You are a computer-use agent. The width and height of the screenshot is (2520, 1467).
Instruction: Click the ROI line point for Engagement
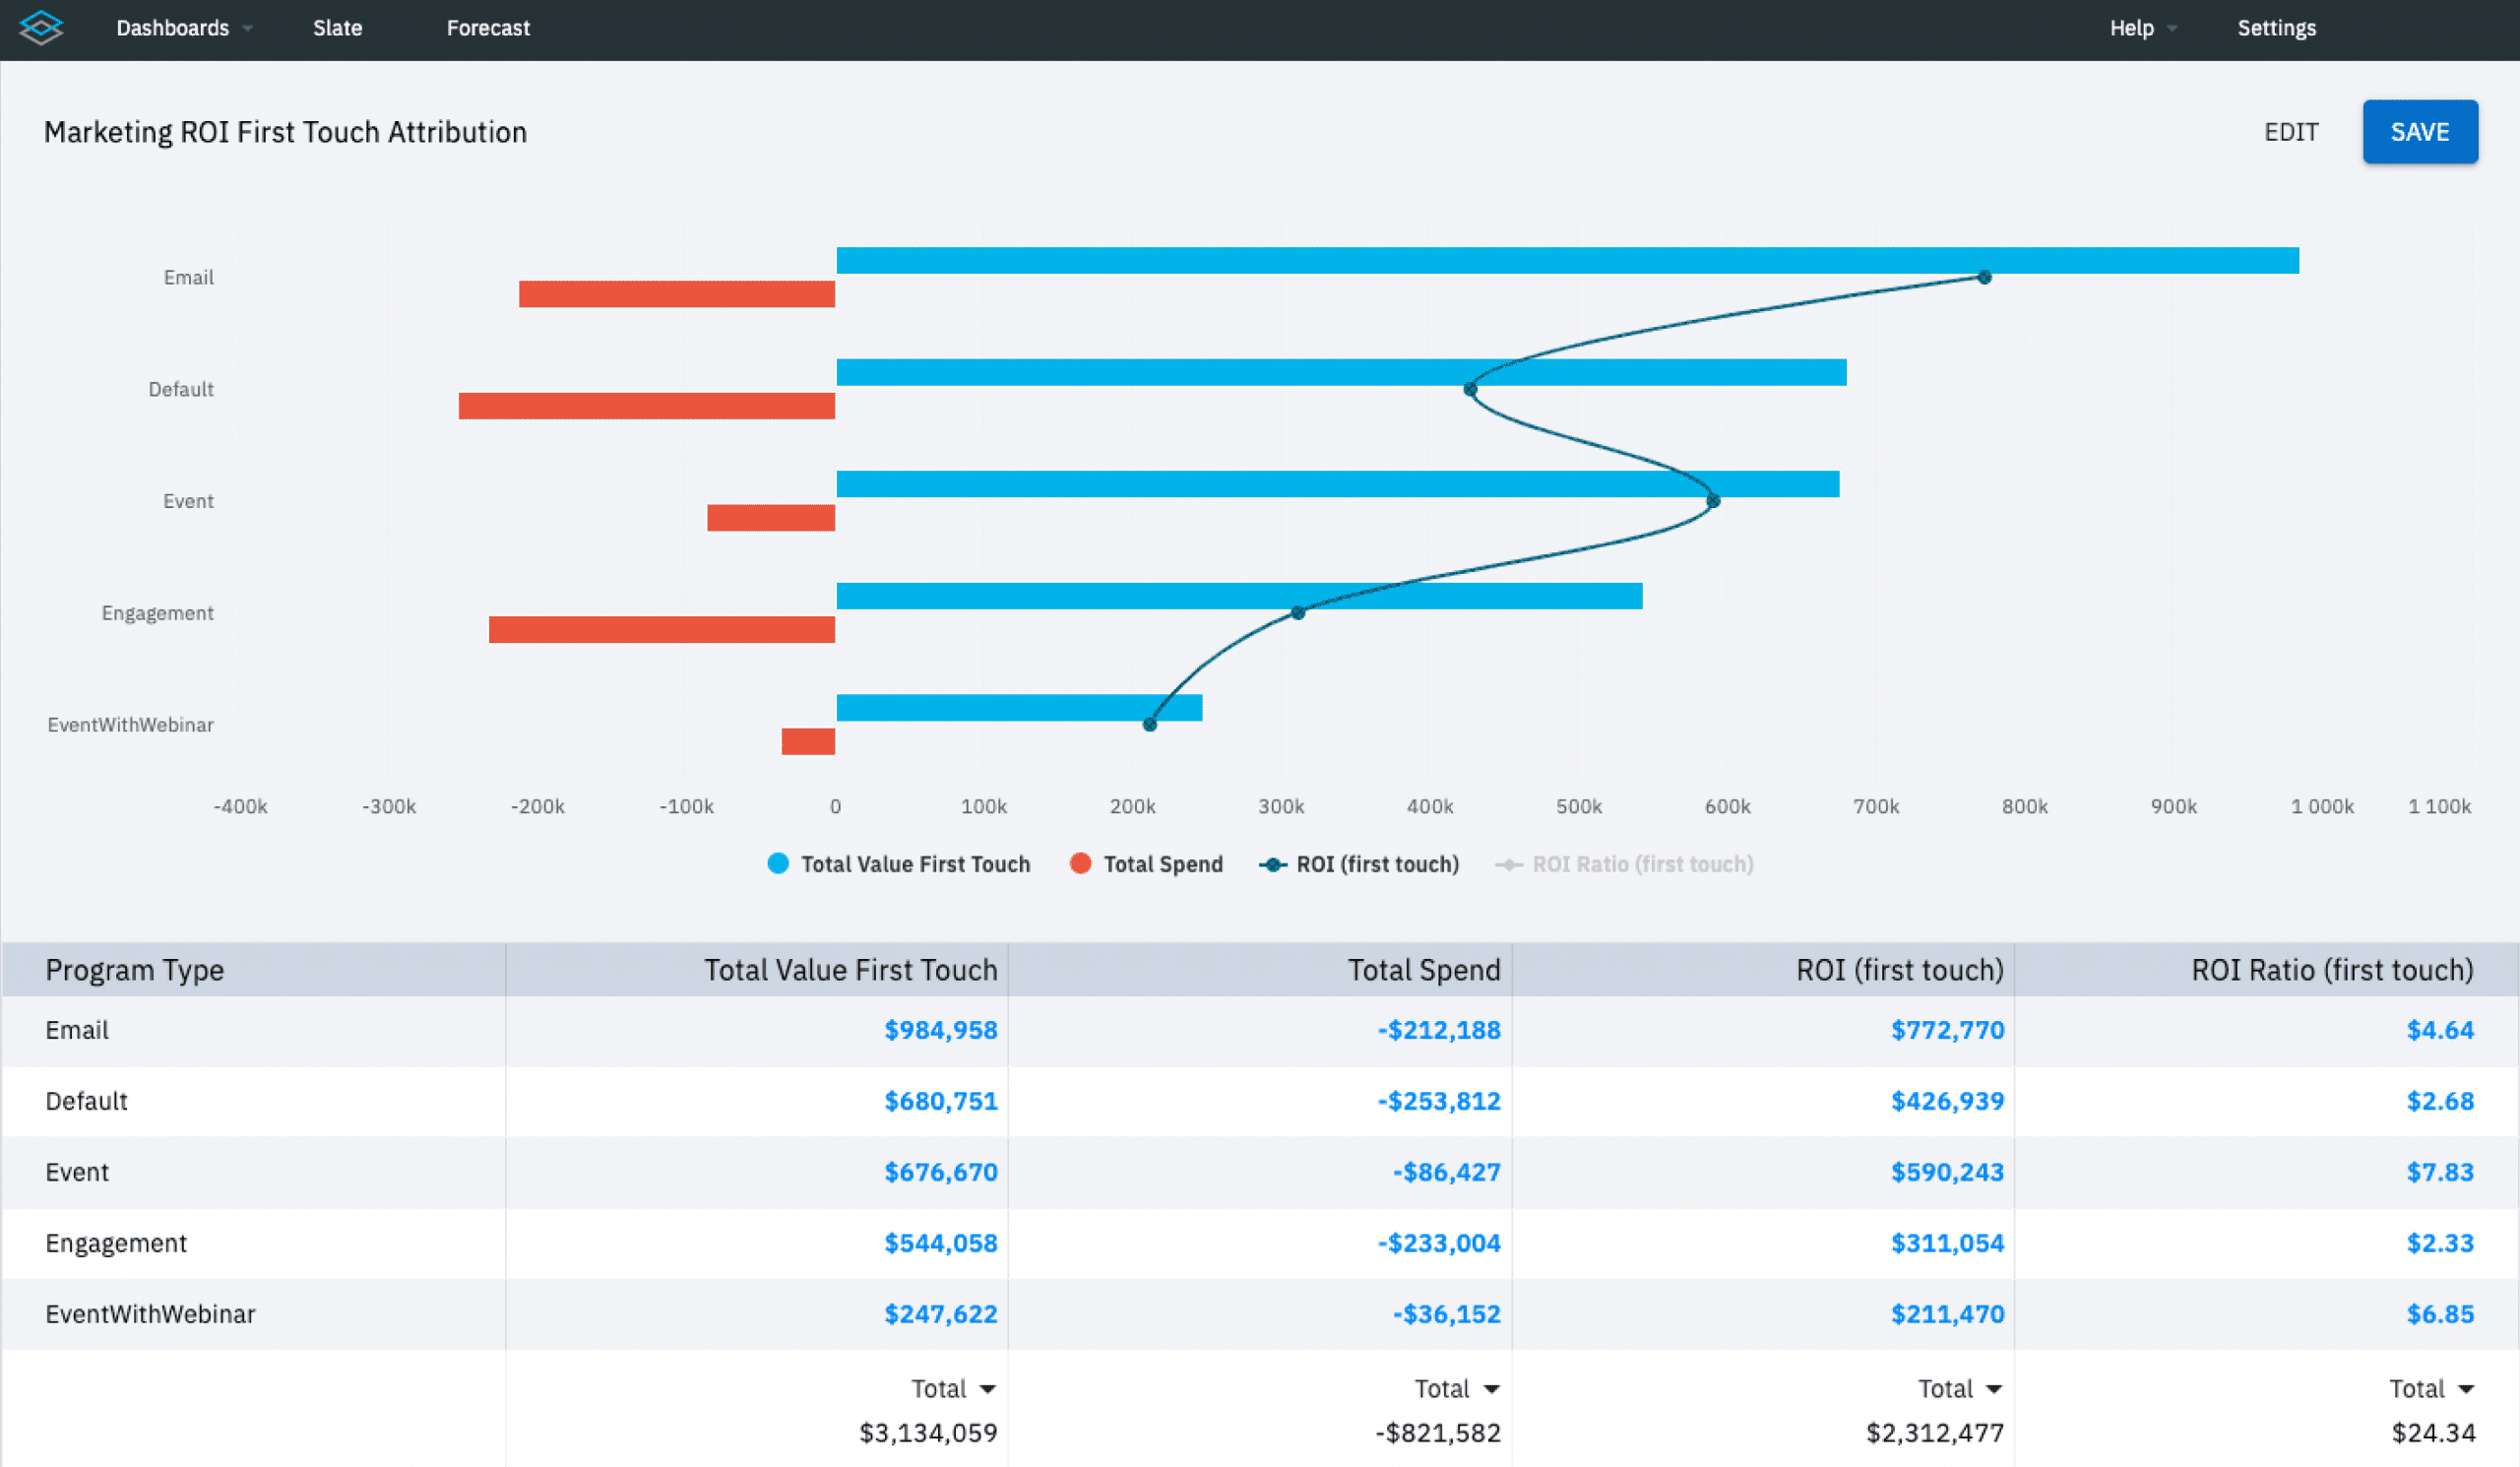pos(1298,612)
